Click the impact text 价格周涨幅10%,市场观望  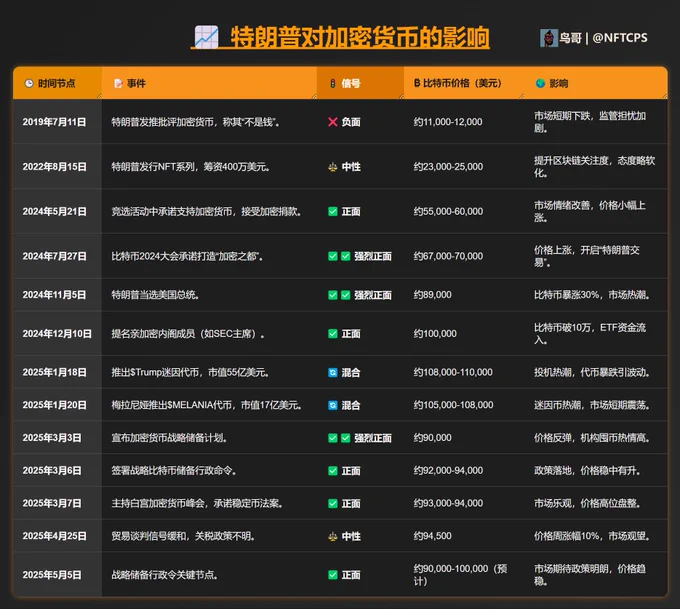pyautogui.click(x=592, y=536)
